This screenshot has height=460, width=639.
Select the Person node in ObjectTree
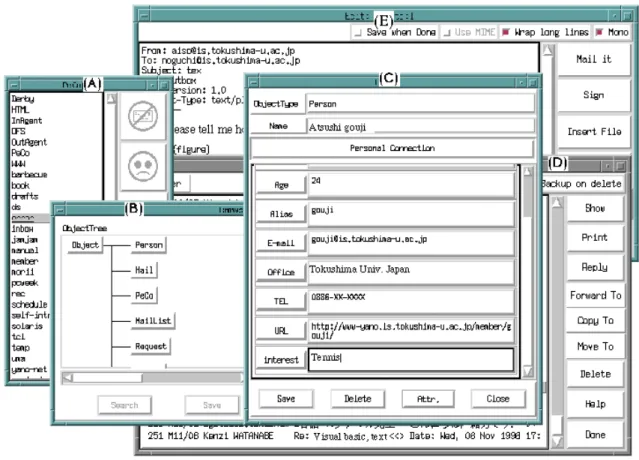click(149, 245)
